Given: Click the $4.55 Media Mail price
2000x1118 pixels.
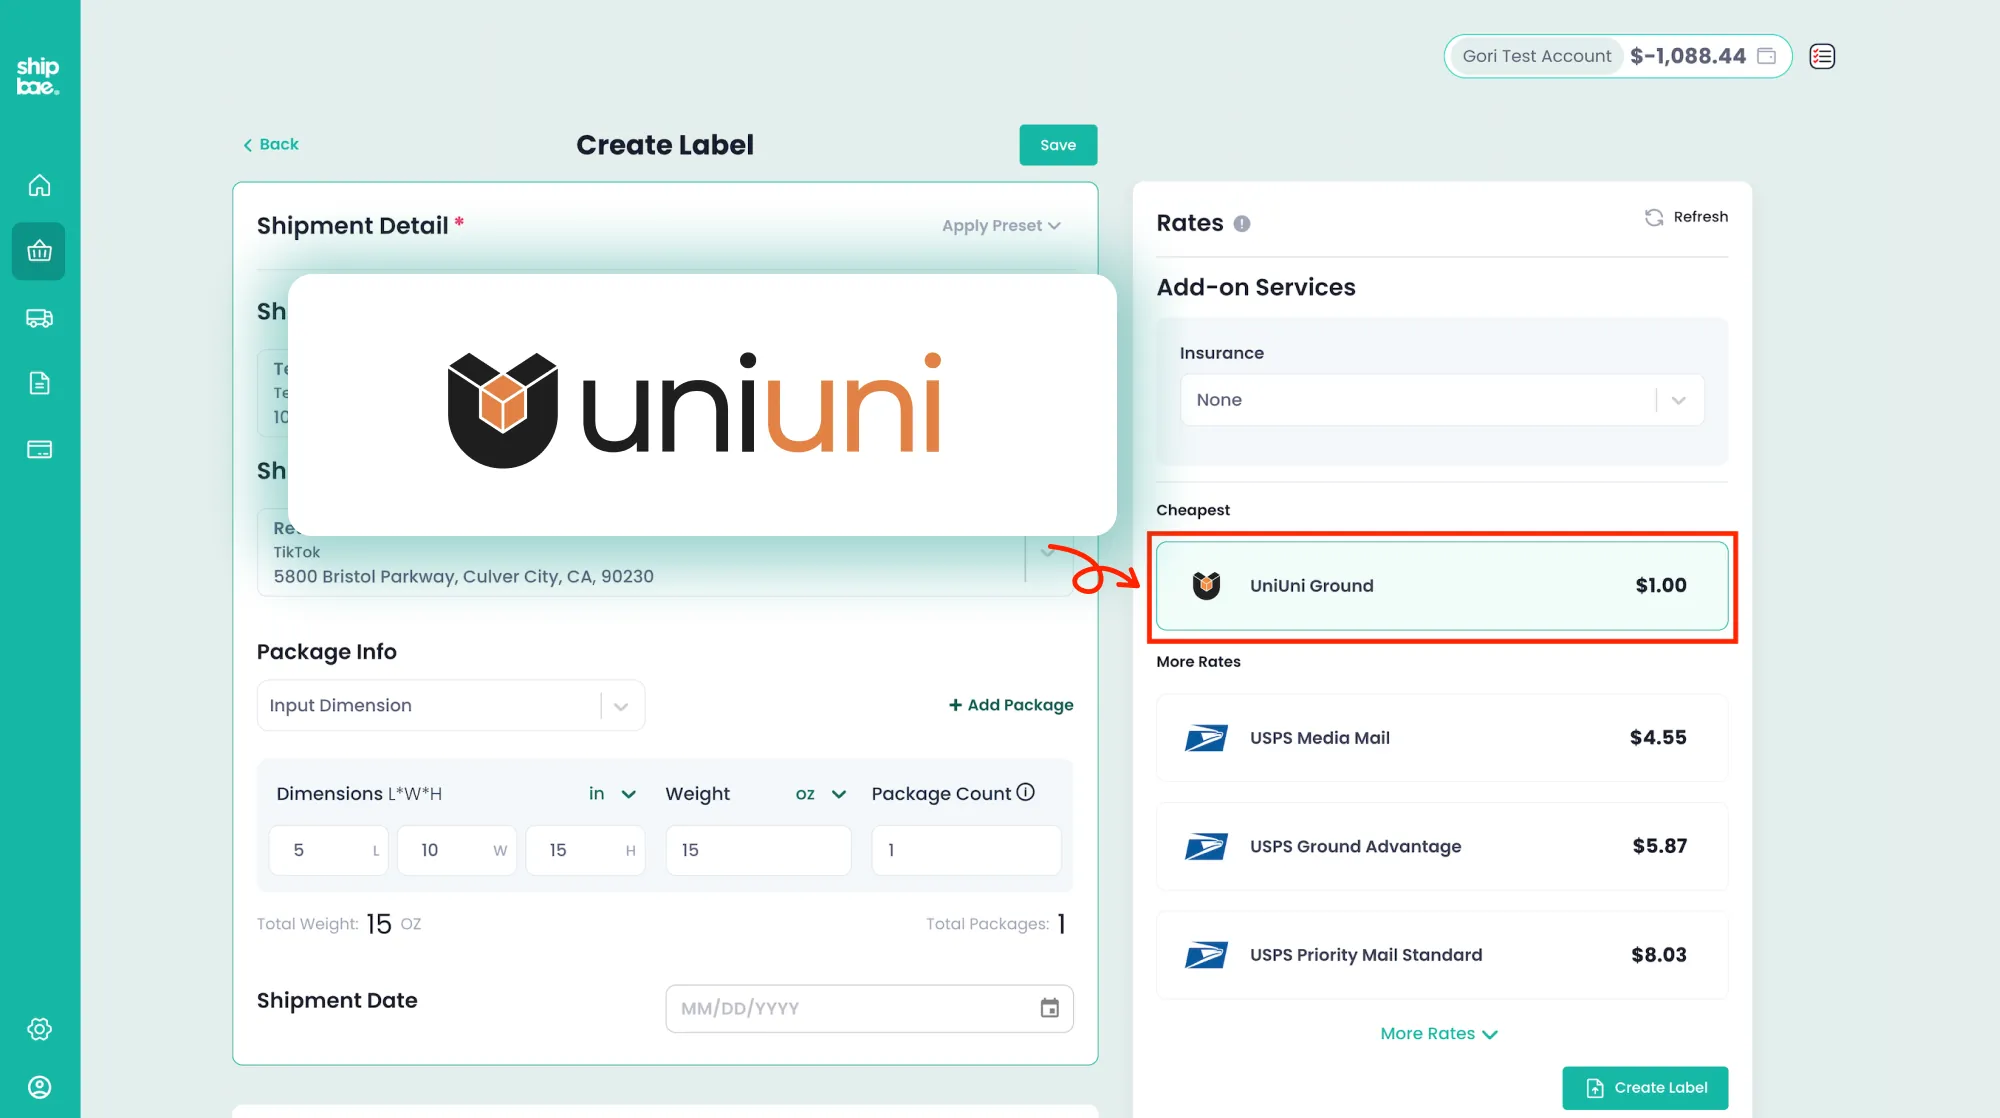Looking at the screenshot, I should (1658, 738).
